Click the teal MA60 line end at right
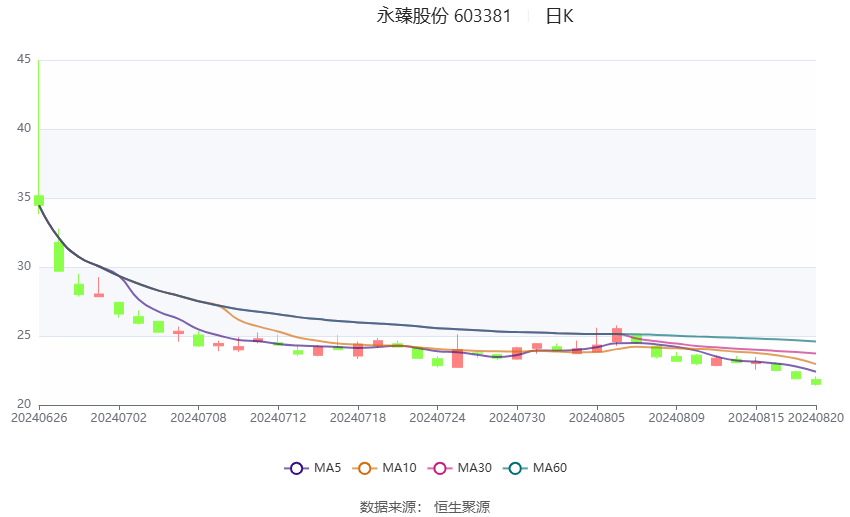This screenshot has height=517, width=850. coord(813,341)
